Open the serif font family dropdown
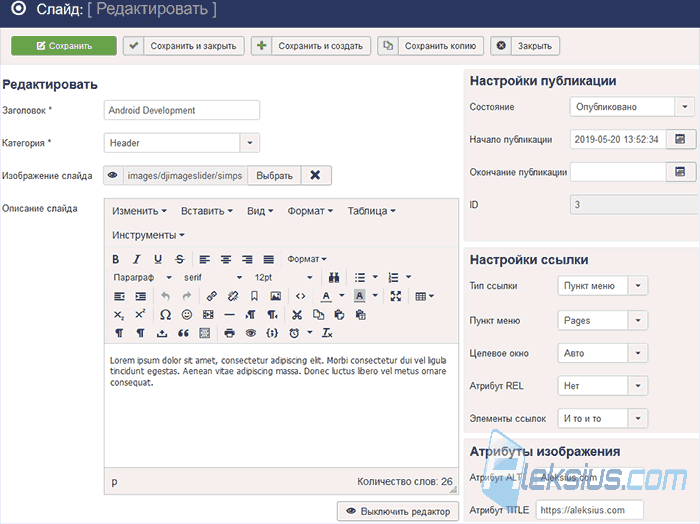 point(213,278)
